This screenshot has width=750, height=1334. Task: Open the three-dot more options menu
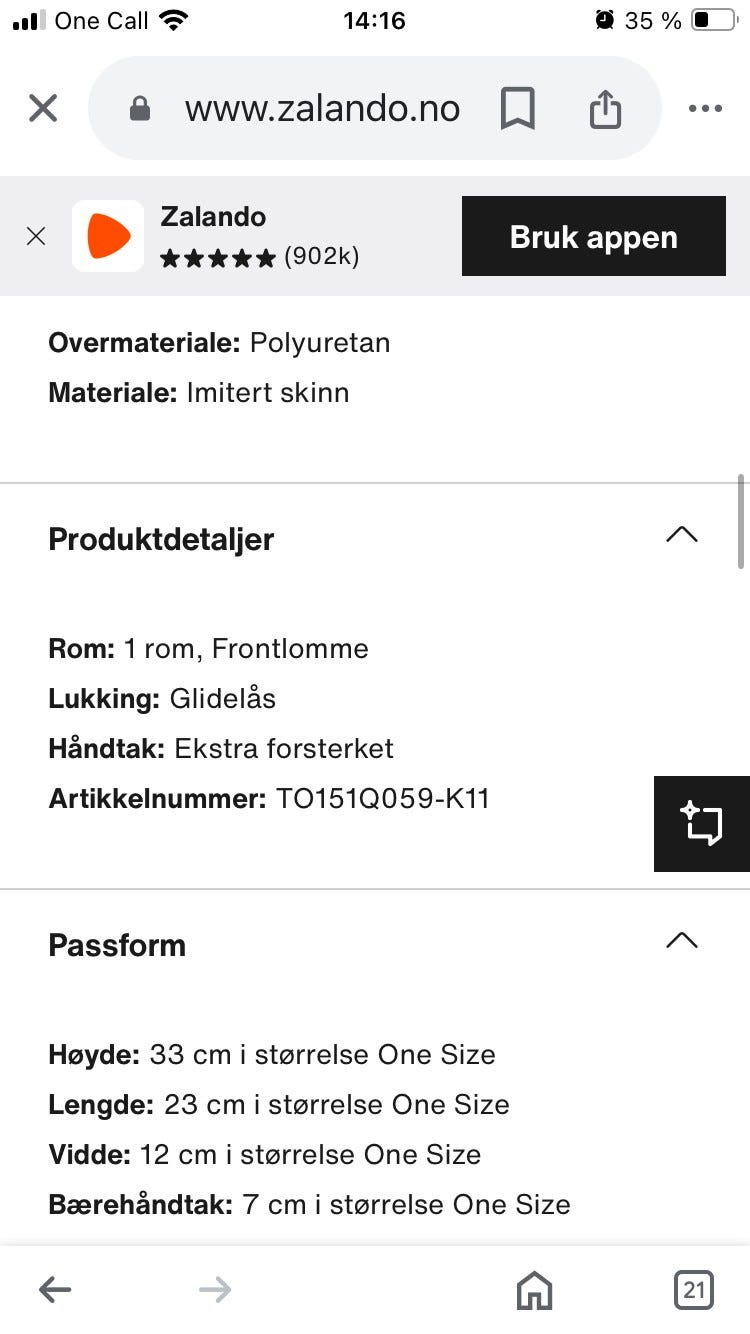click(705, 108)
